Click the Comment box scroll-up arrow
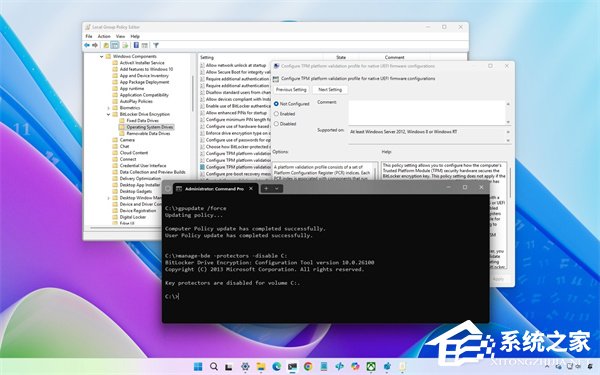This screenshot has width=600, height=375. (x=508, y=104)
